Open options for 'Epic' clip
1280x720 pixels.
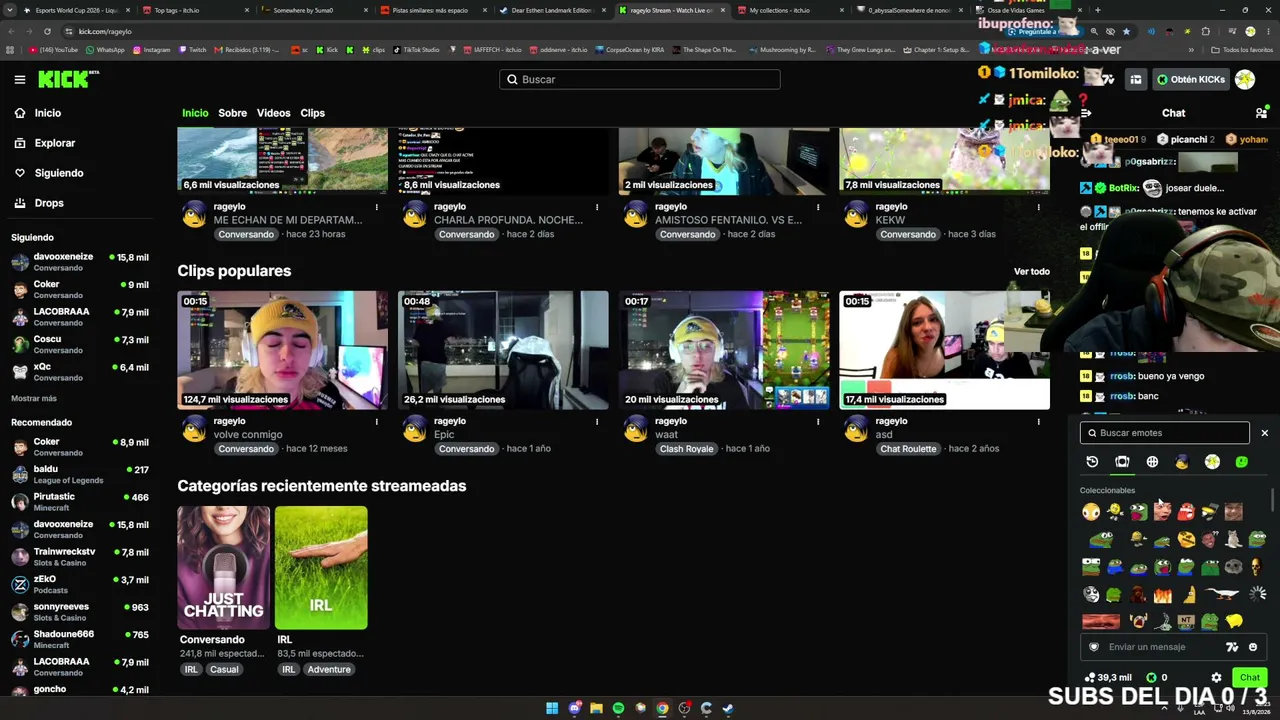(x=597, y=421)
